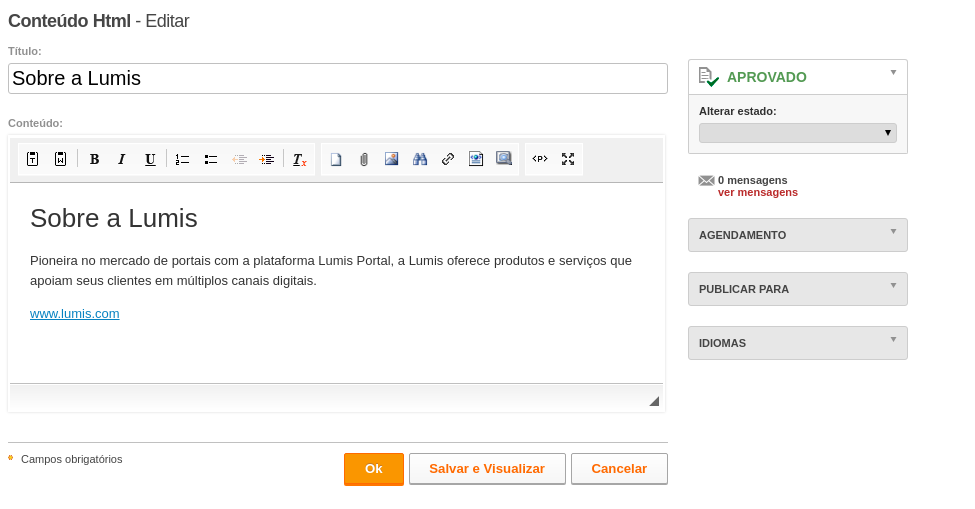Expand the PUBLICAR PARA section
Screen dimensions: 975x509
(x=798, y=289)
